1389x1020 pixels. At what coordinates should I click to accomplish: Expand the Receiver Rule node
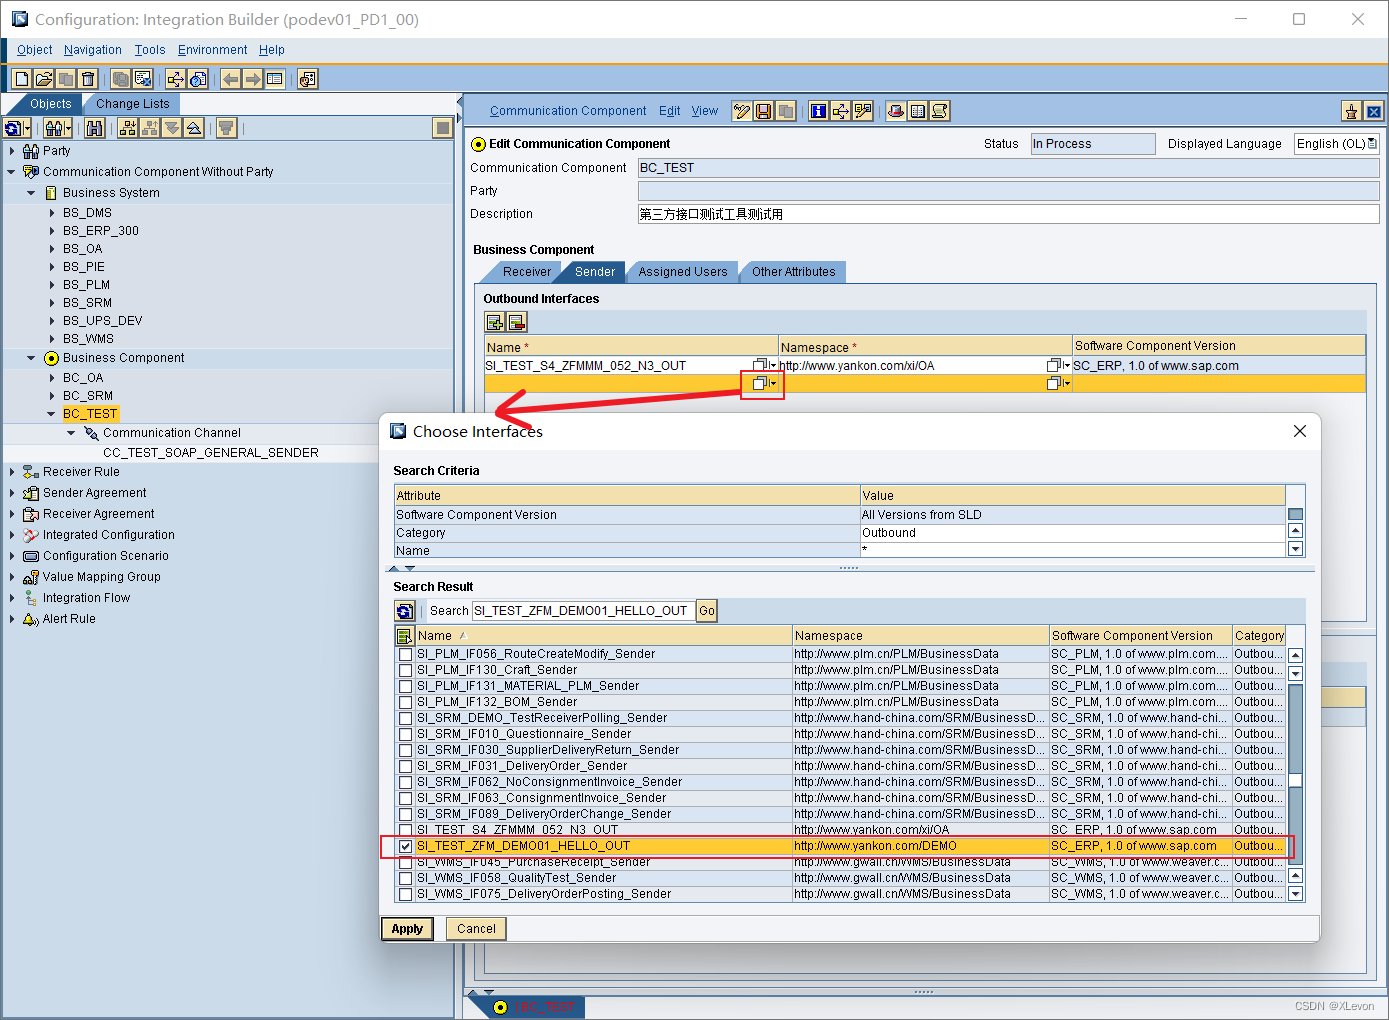[12, 472]
